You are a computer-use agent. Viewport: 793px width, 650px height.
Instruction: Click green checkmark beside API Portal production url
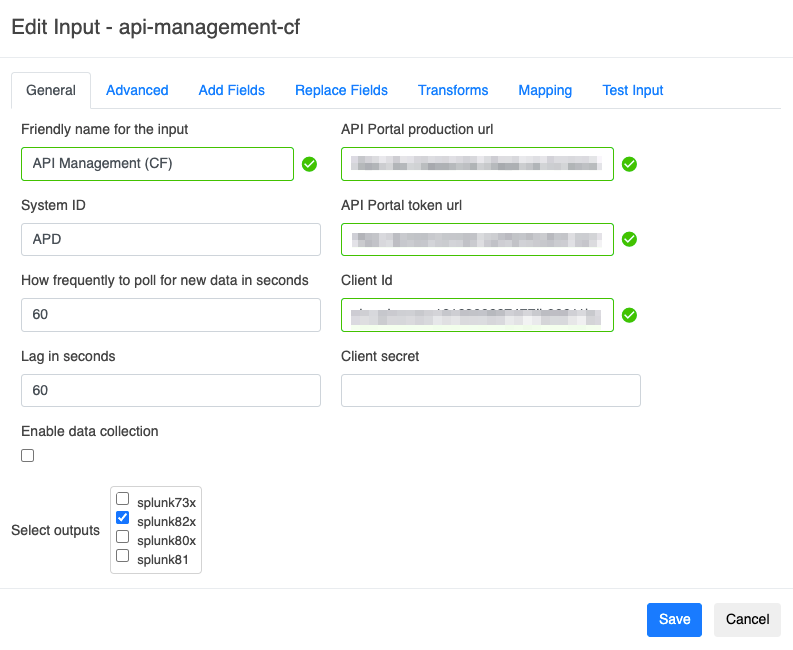click(629, 164)
